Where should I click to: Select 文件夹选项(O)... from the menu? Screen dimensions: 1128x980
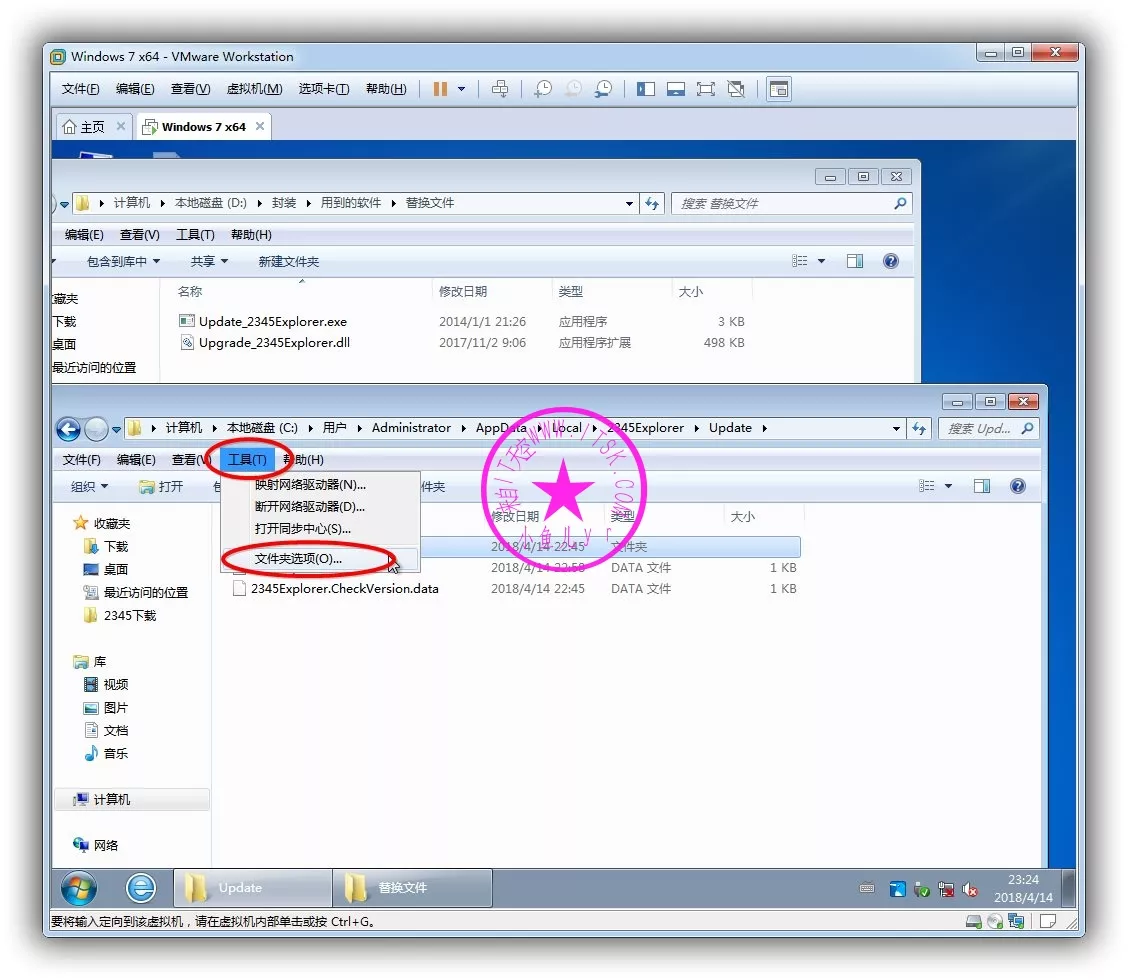click(x=298, y=559)
